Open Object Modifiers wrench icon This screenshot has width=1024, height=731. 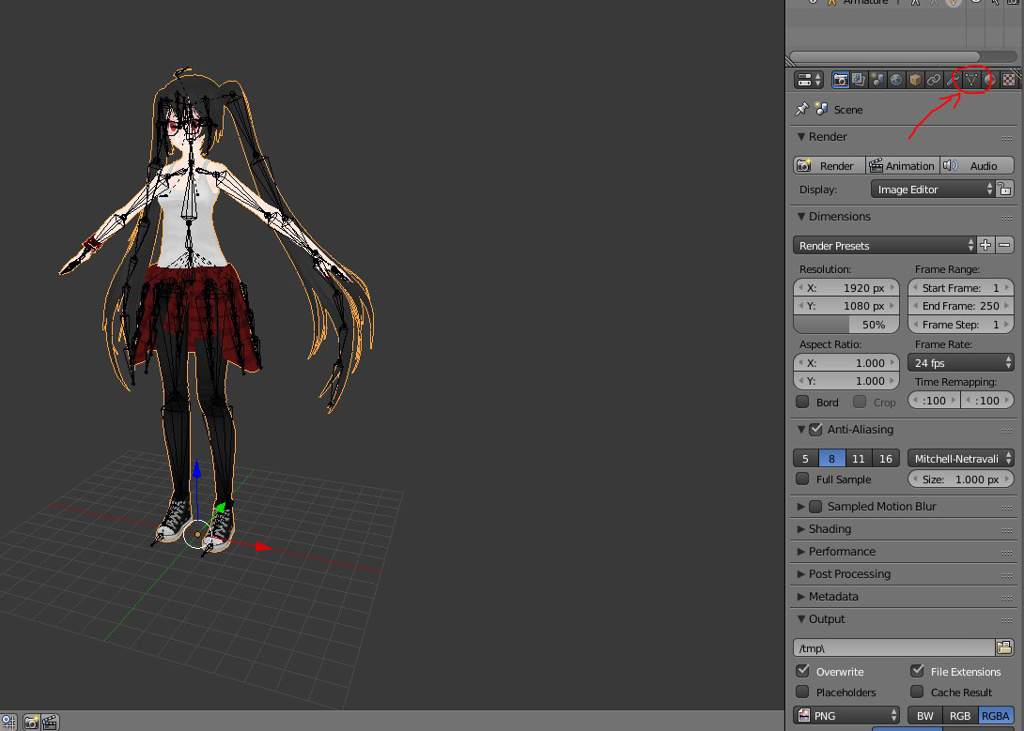pos(951,79)
